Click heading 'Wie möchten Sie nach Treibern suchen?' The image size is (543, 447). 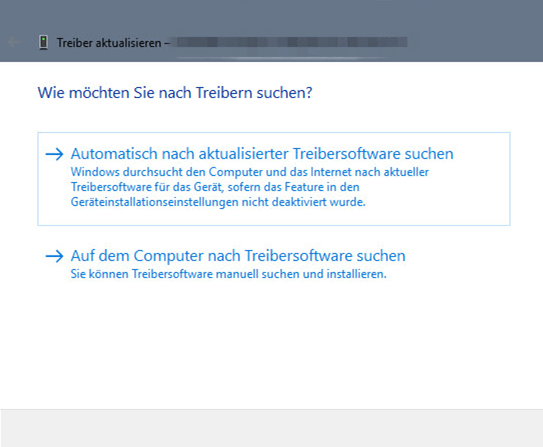point(175,93)
